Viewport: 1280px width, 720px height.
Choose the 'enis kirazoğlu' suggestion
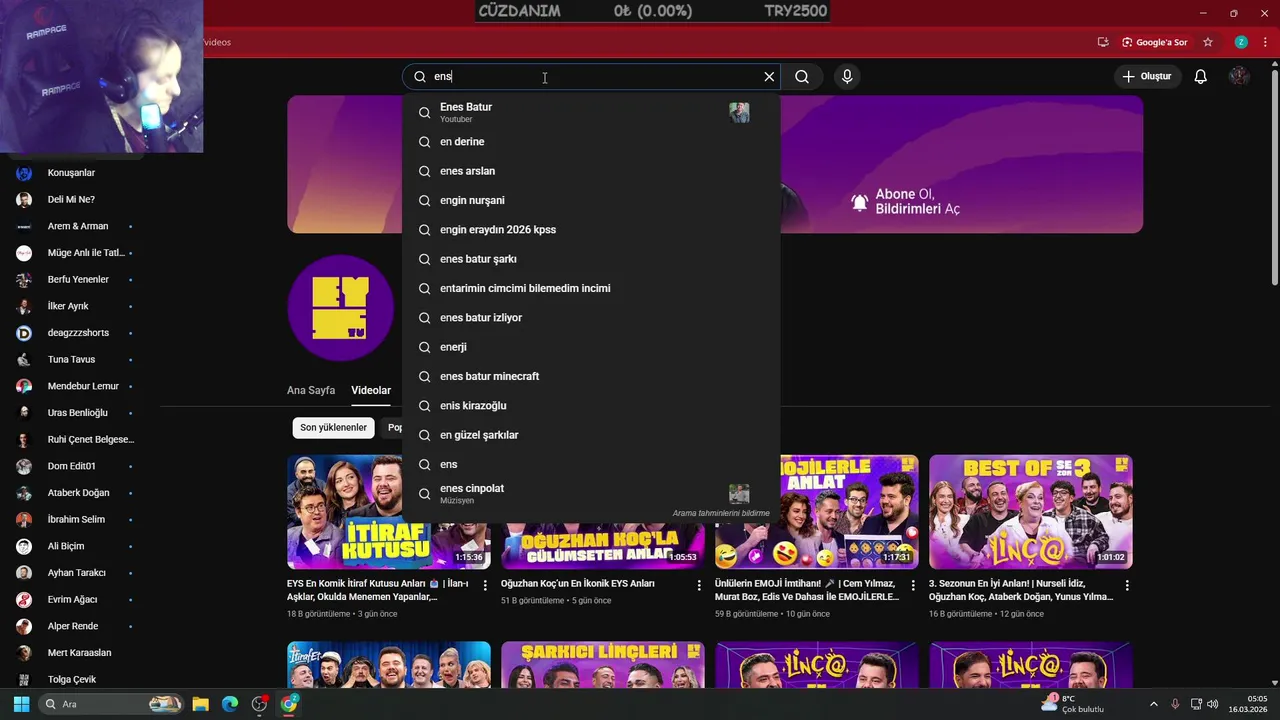(591, 406)
